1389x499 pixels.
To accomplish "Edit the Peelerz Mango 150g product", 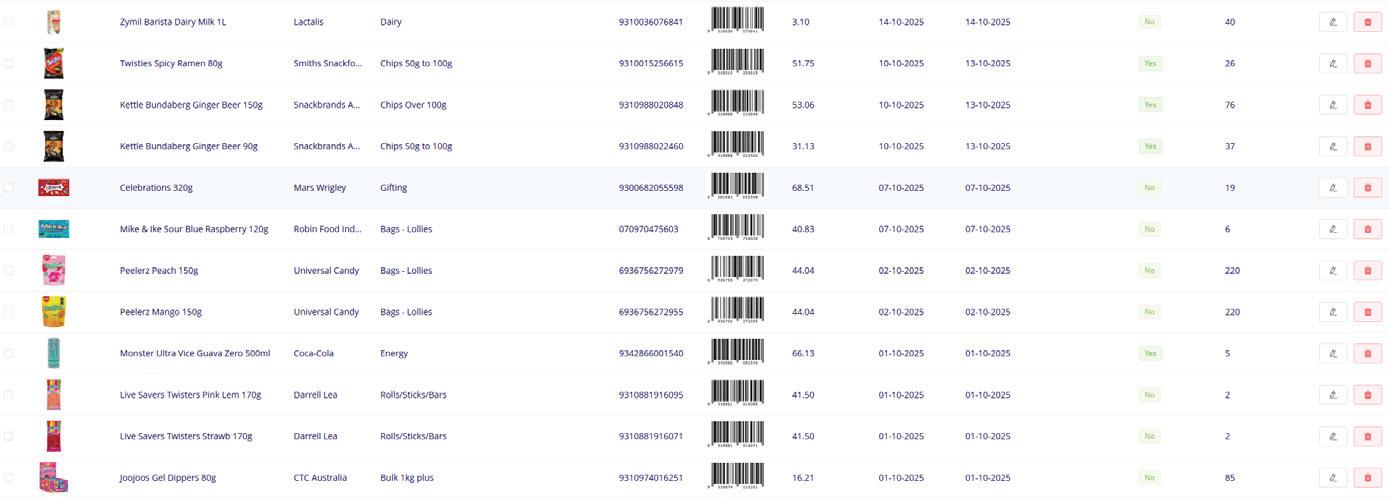I will (1333, 312).
